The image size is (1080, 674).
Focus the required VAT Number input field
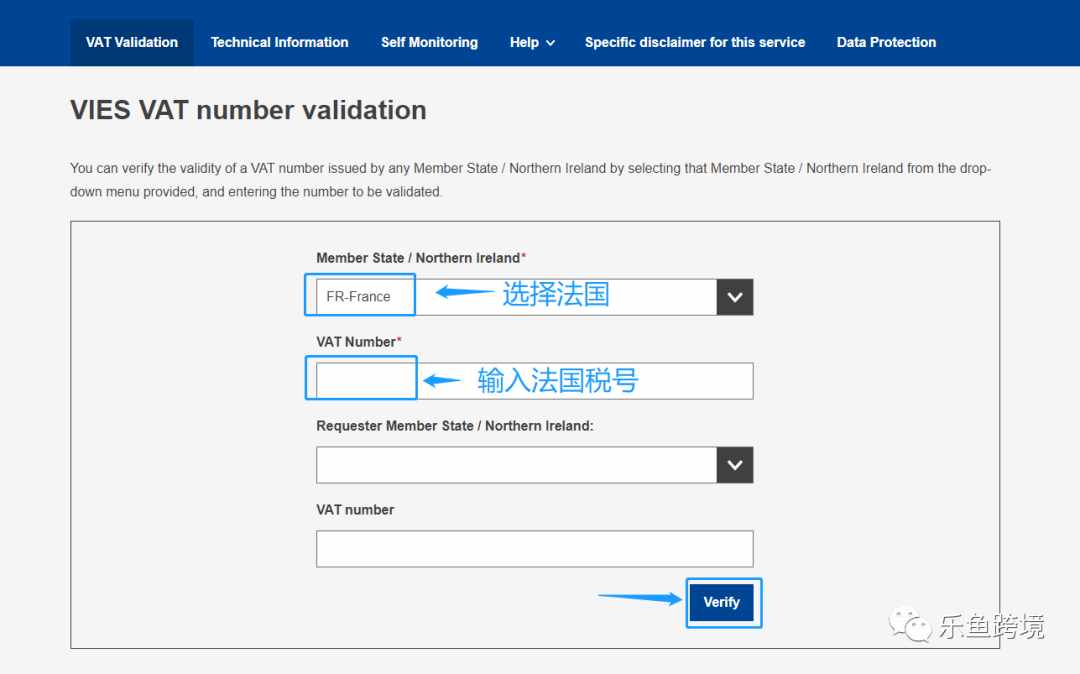pos(534,381)
